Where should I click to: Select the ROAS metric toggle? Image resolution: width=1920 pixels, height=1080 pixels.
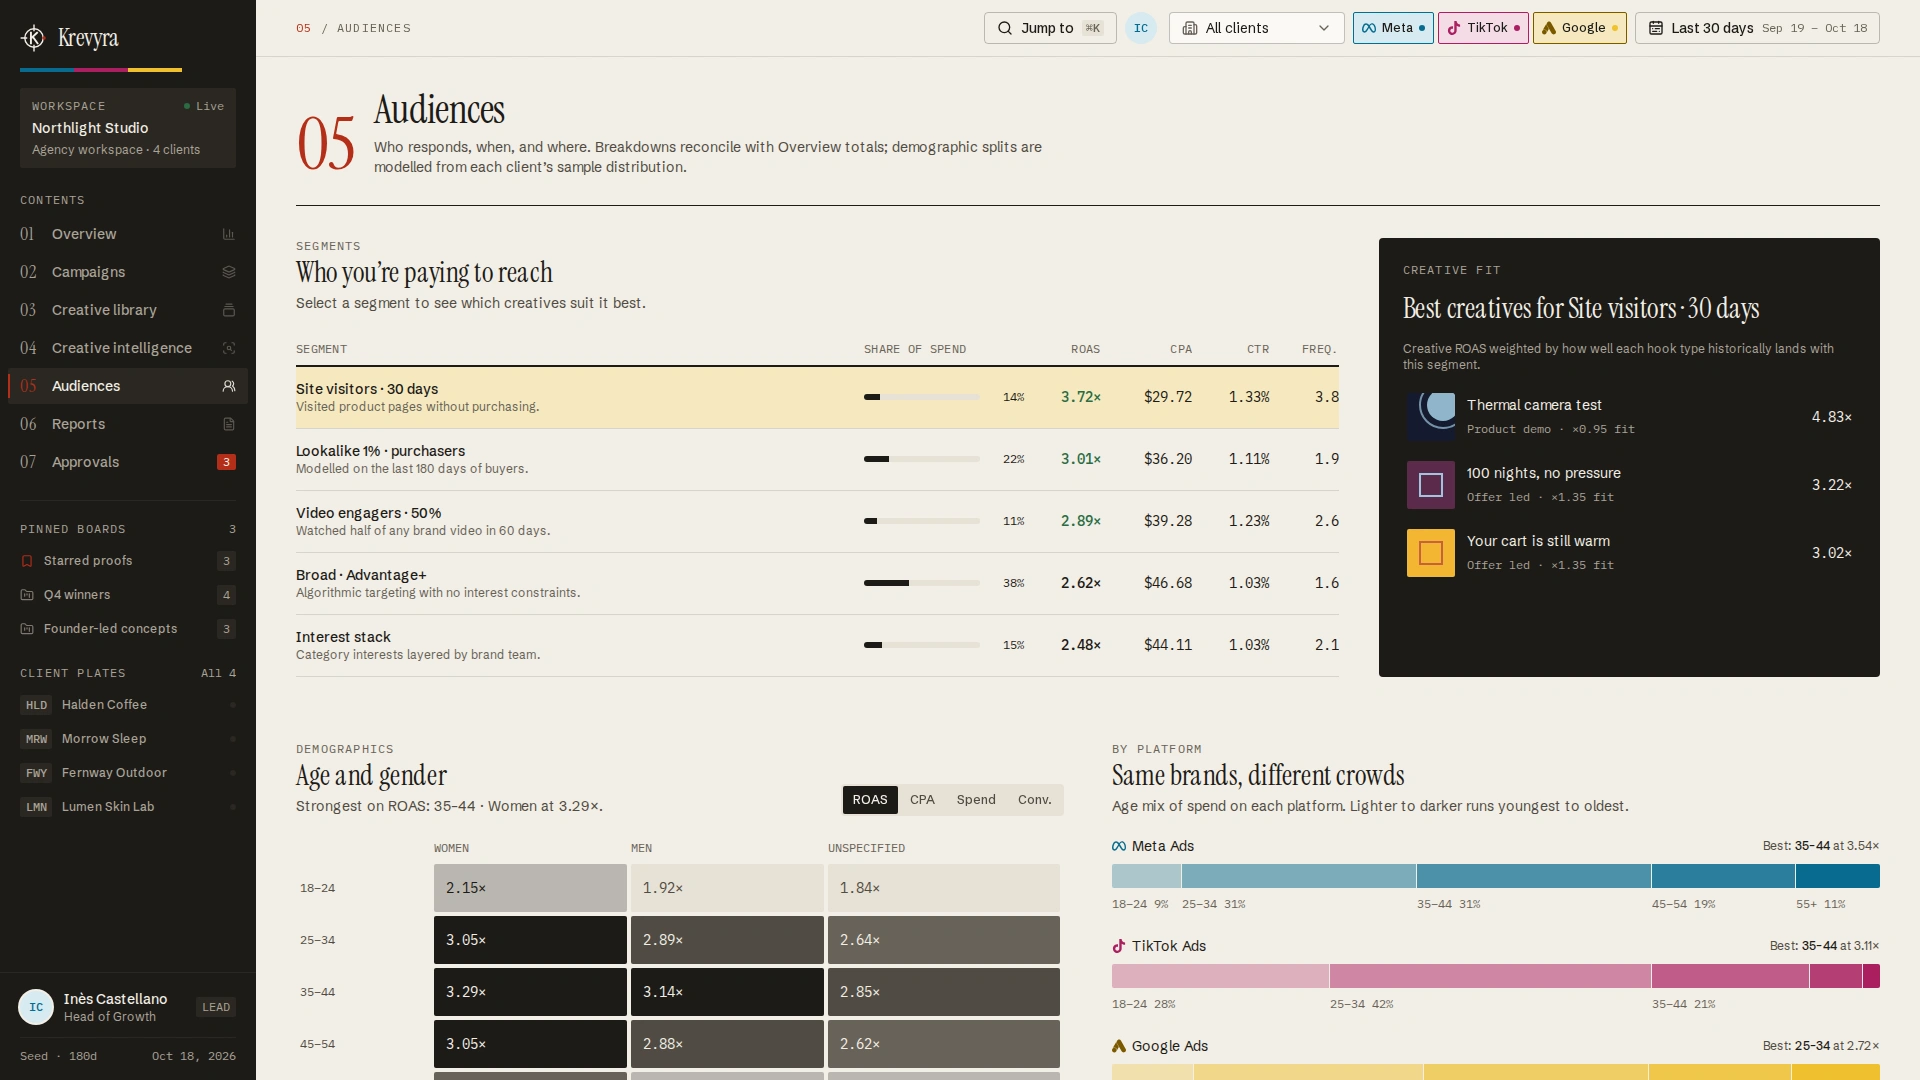tap(870, 800)
